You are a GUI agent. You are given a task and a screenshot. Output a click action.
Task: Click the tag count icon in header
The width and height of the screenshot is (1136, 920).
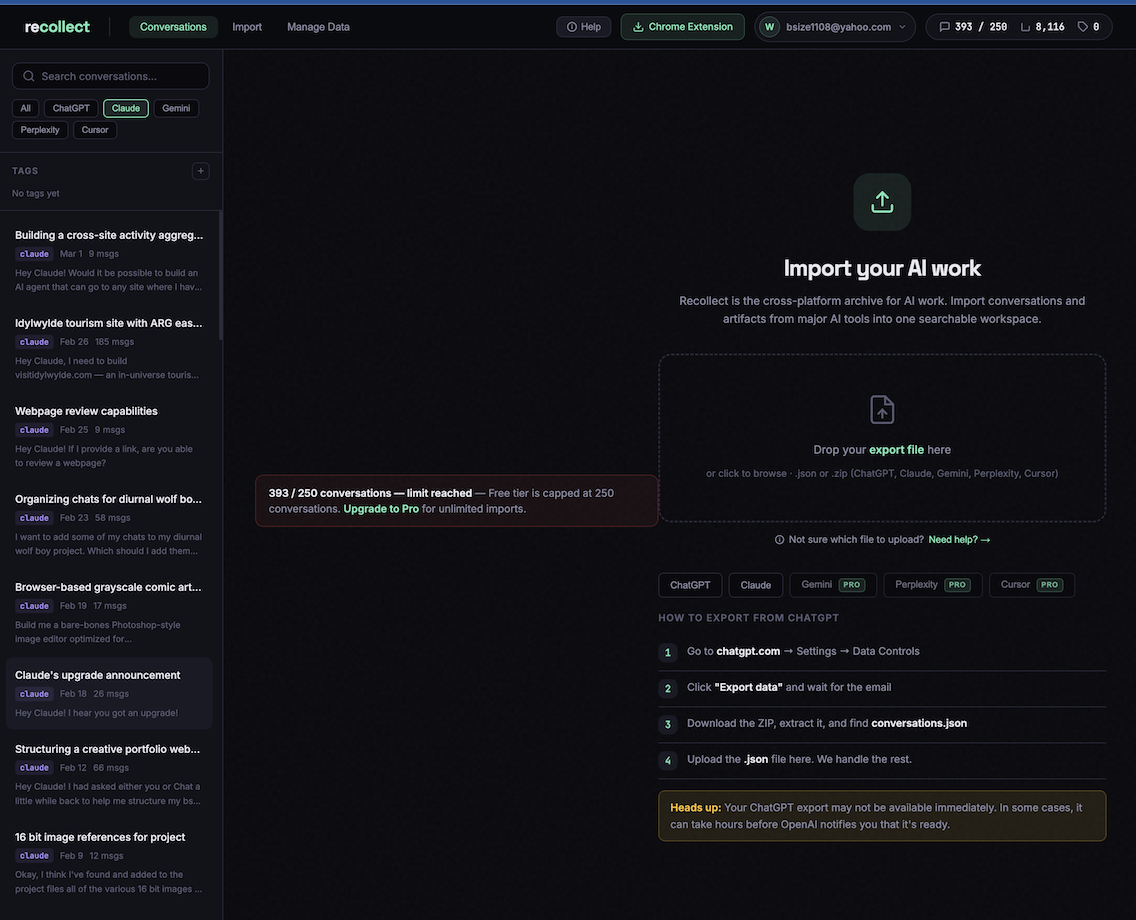click(x=1082, y=27)
